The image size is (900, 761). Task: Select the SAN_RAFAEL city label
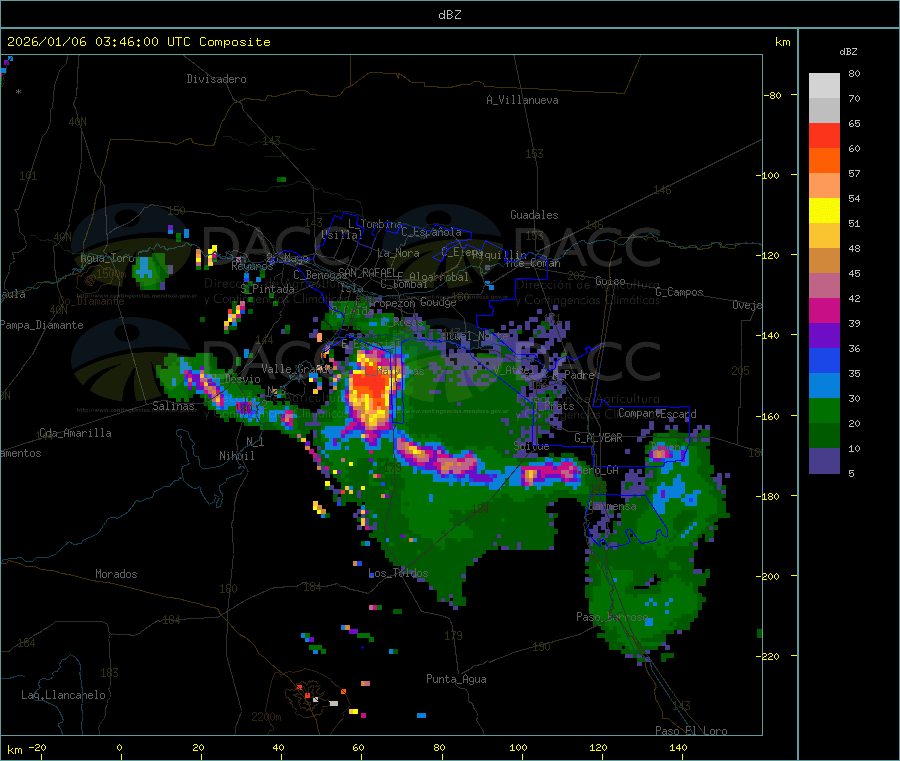coord(367,272)
